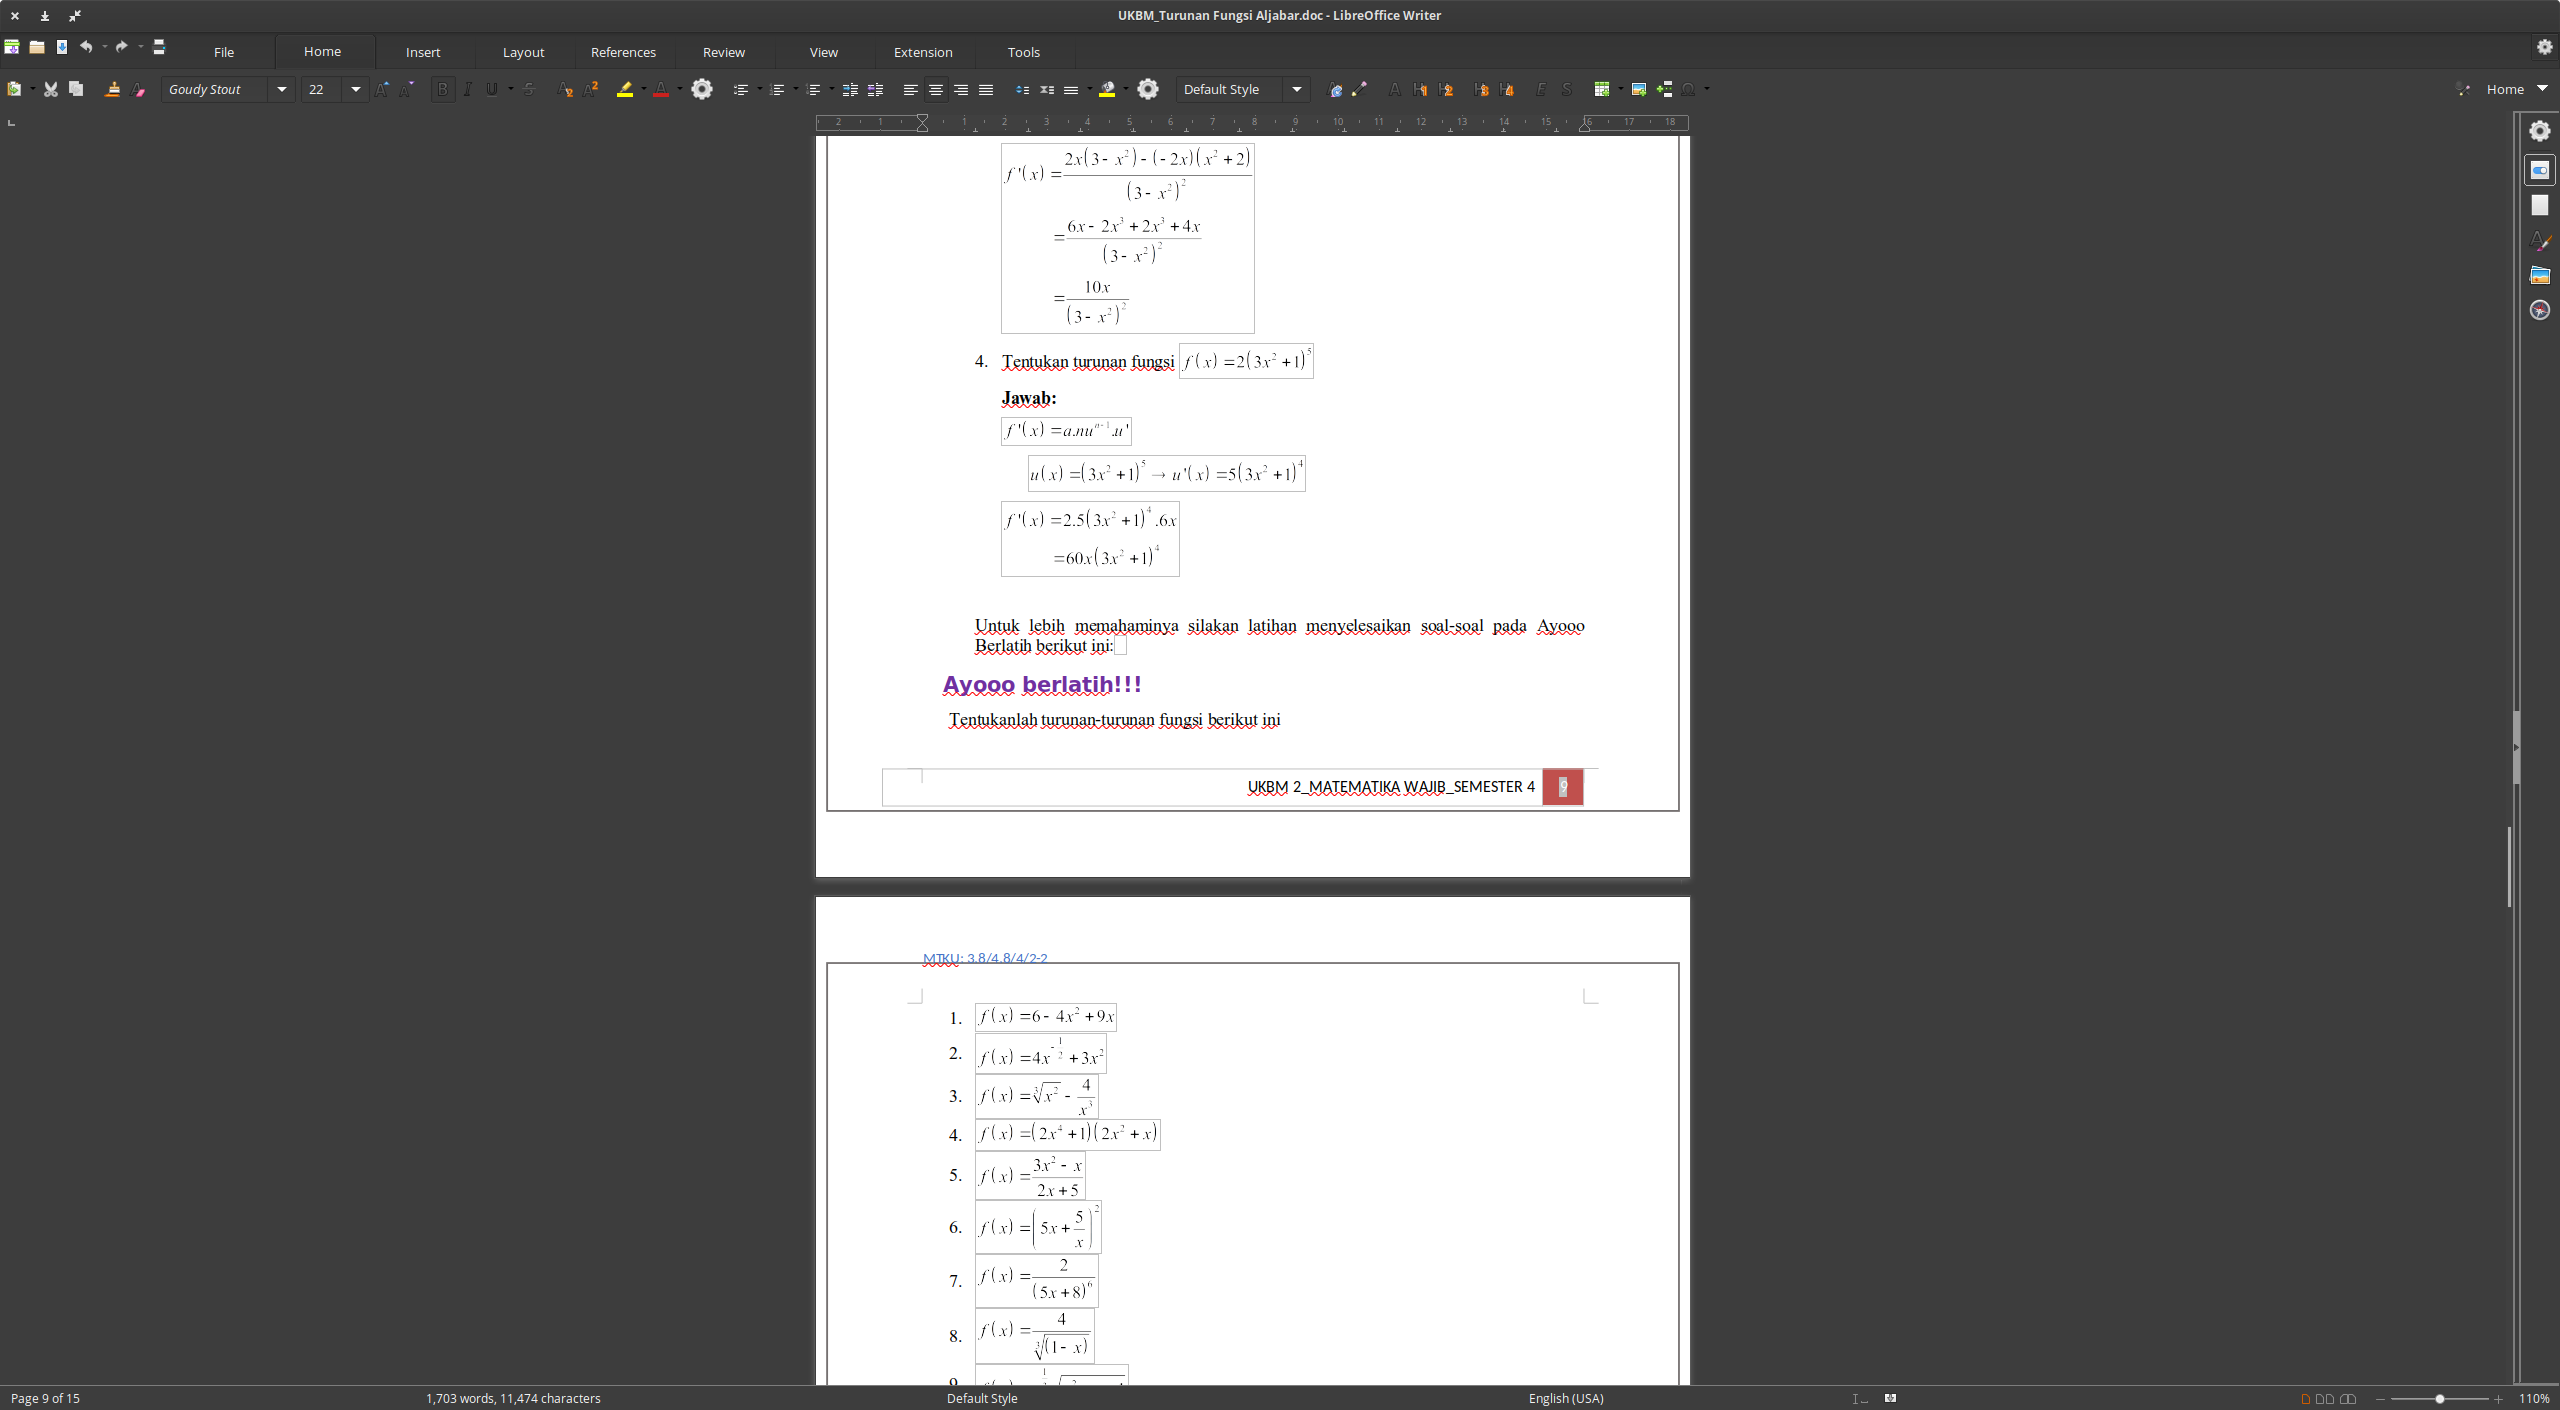Switch to the Insert tab
This screenshot has height=1410, width=2560.
click(423, 52)
